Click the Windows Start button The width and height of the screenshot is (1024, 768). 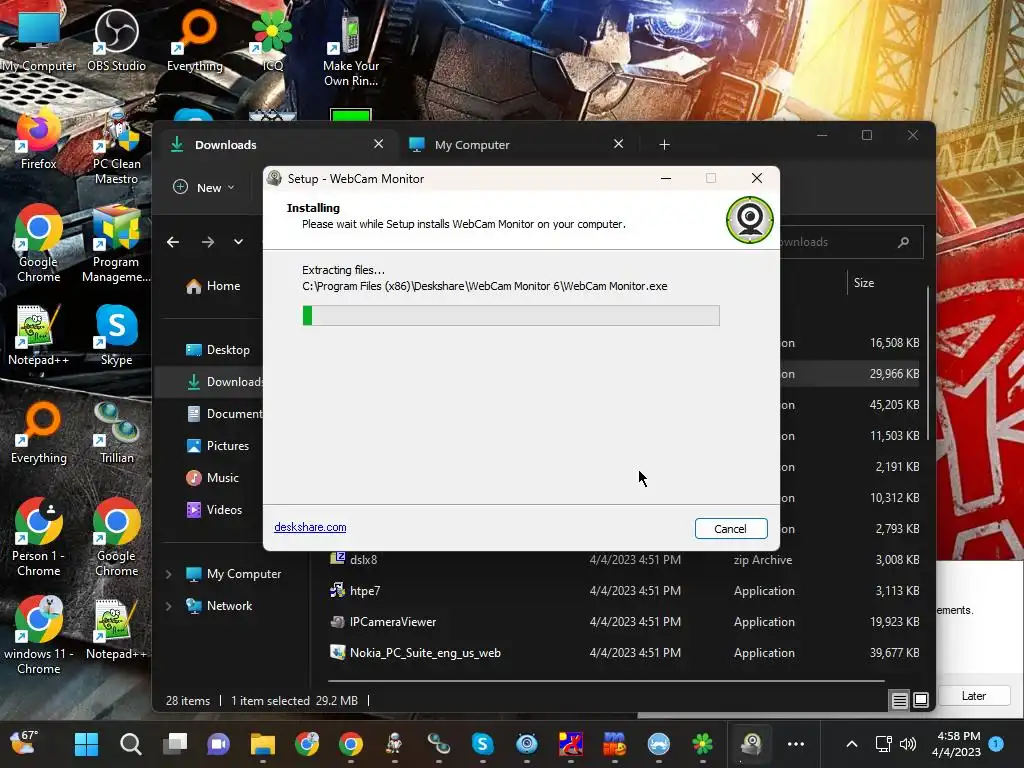pos(86,744)
